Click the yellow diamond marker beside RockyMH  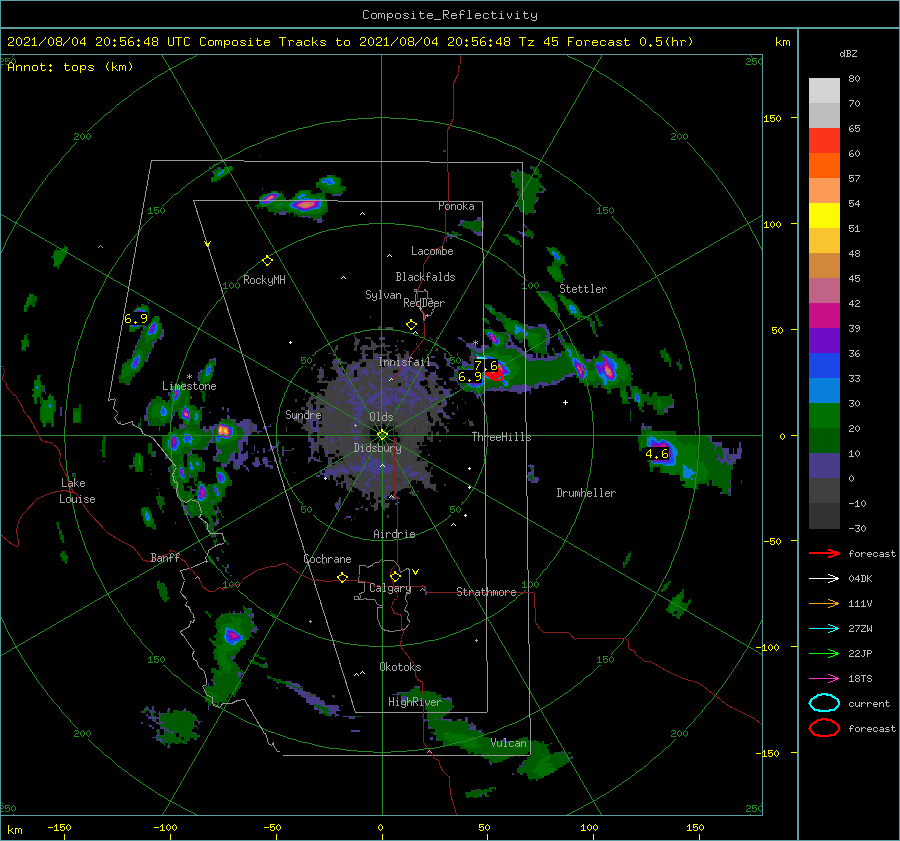267,261
